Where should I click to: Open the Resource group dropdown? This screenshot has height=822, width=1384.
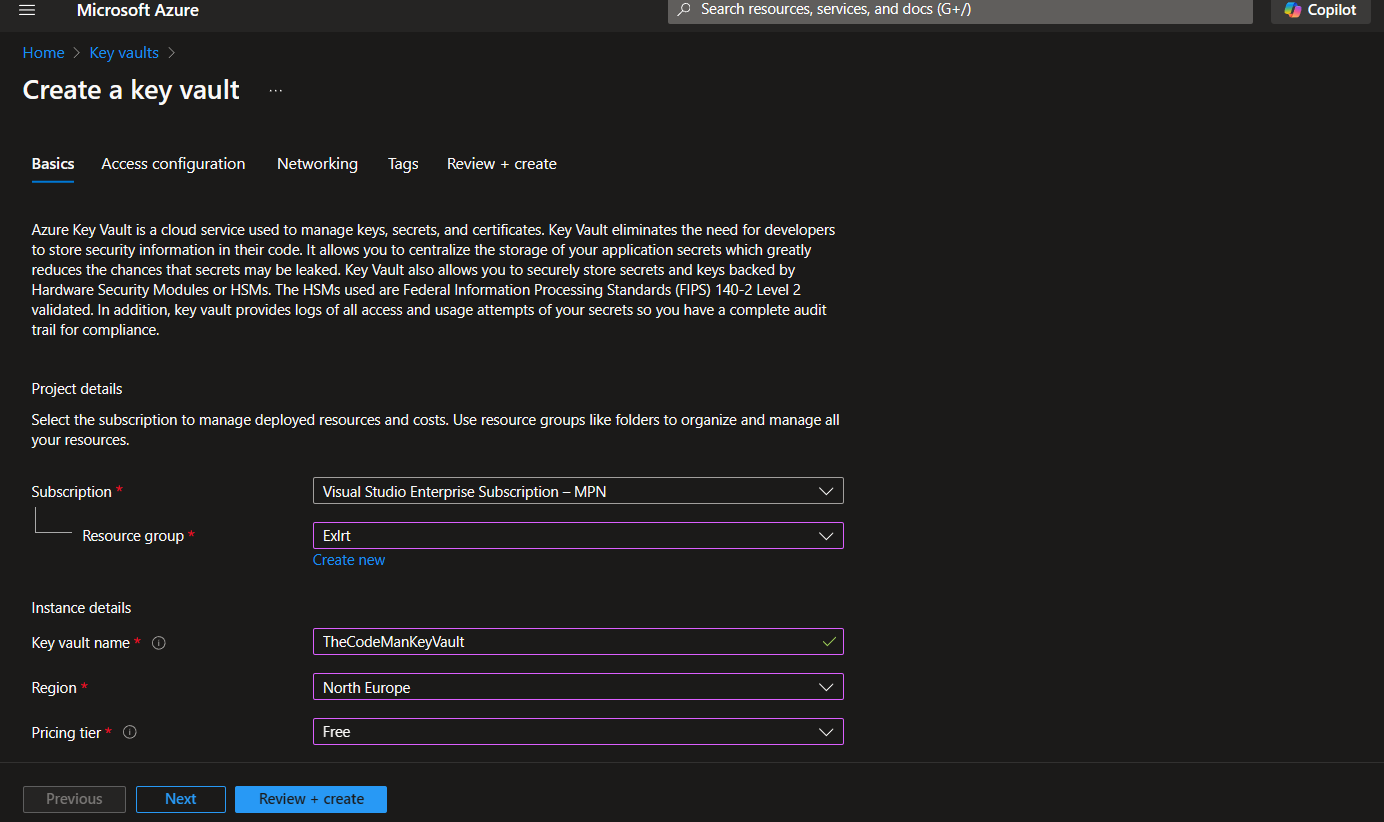(578, 536)
